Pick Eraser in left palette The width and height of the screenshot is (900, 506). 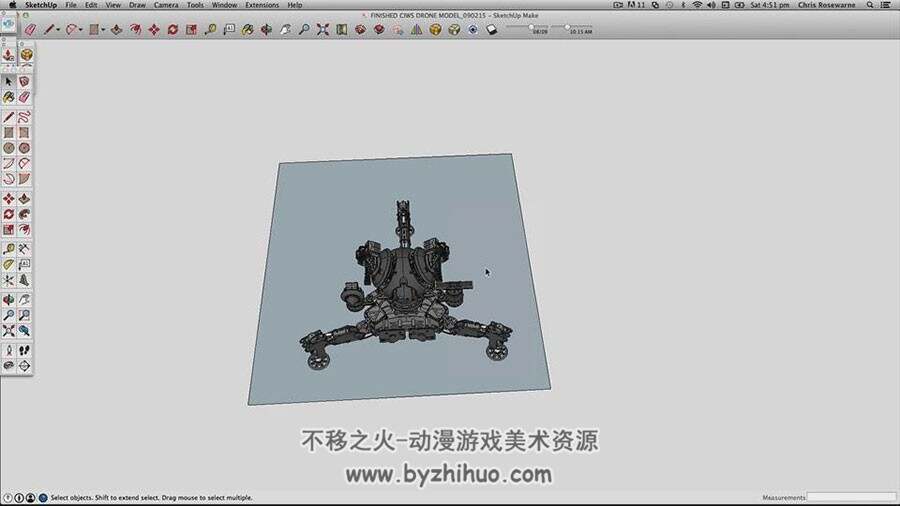coord(24,98)
